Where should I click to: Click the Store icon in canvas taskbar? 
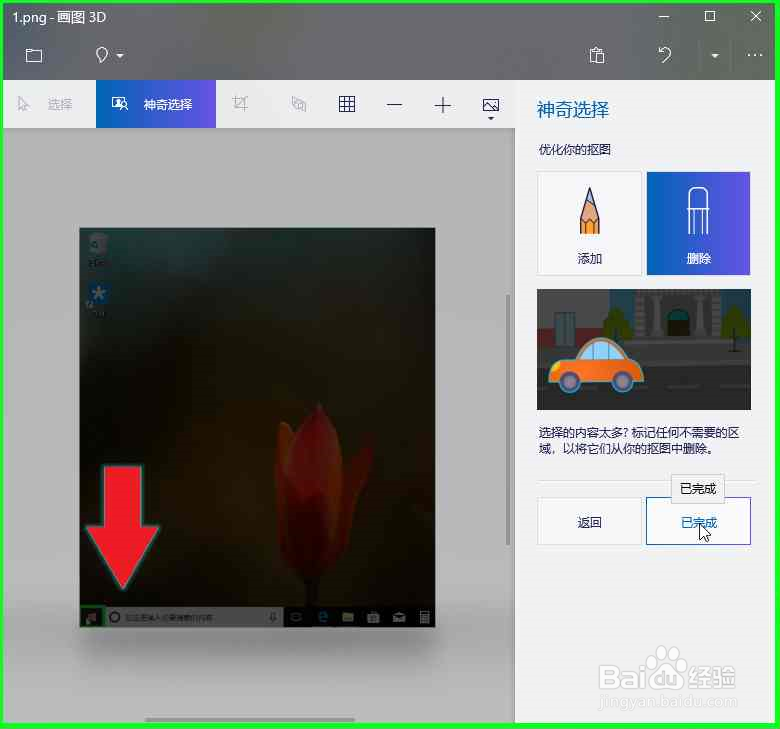[x=373, y=618]
